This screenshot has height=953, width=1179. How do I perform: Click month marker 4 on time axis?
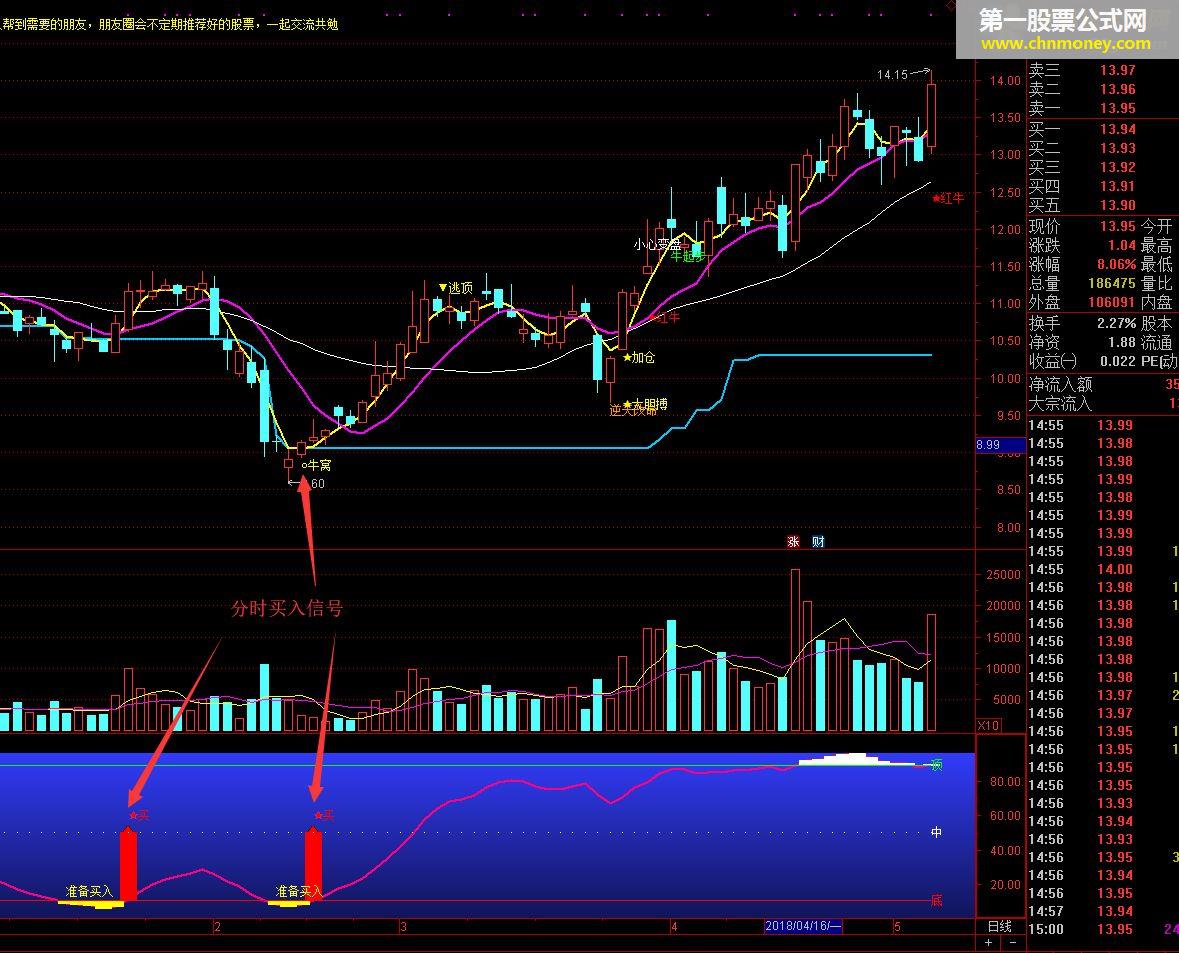click(x=674, y=927)
